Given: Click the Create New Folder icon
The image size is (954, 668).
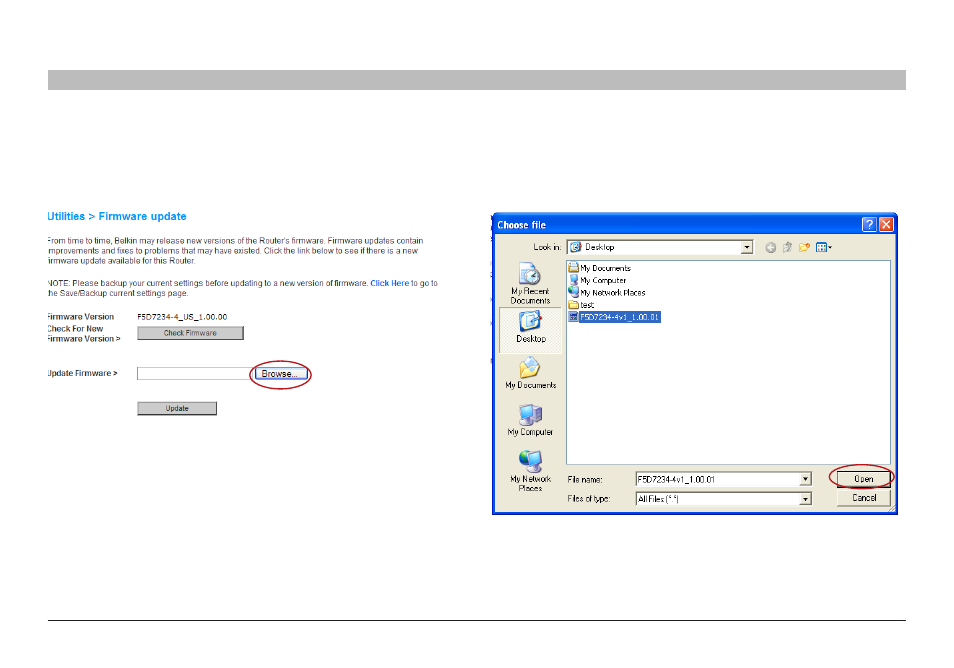Looking at the screenshot, I should pyautogui.click(x=804, y=247).
